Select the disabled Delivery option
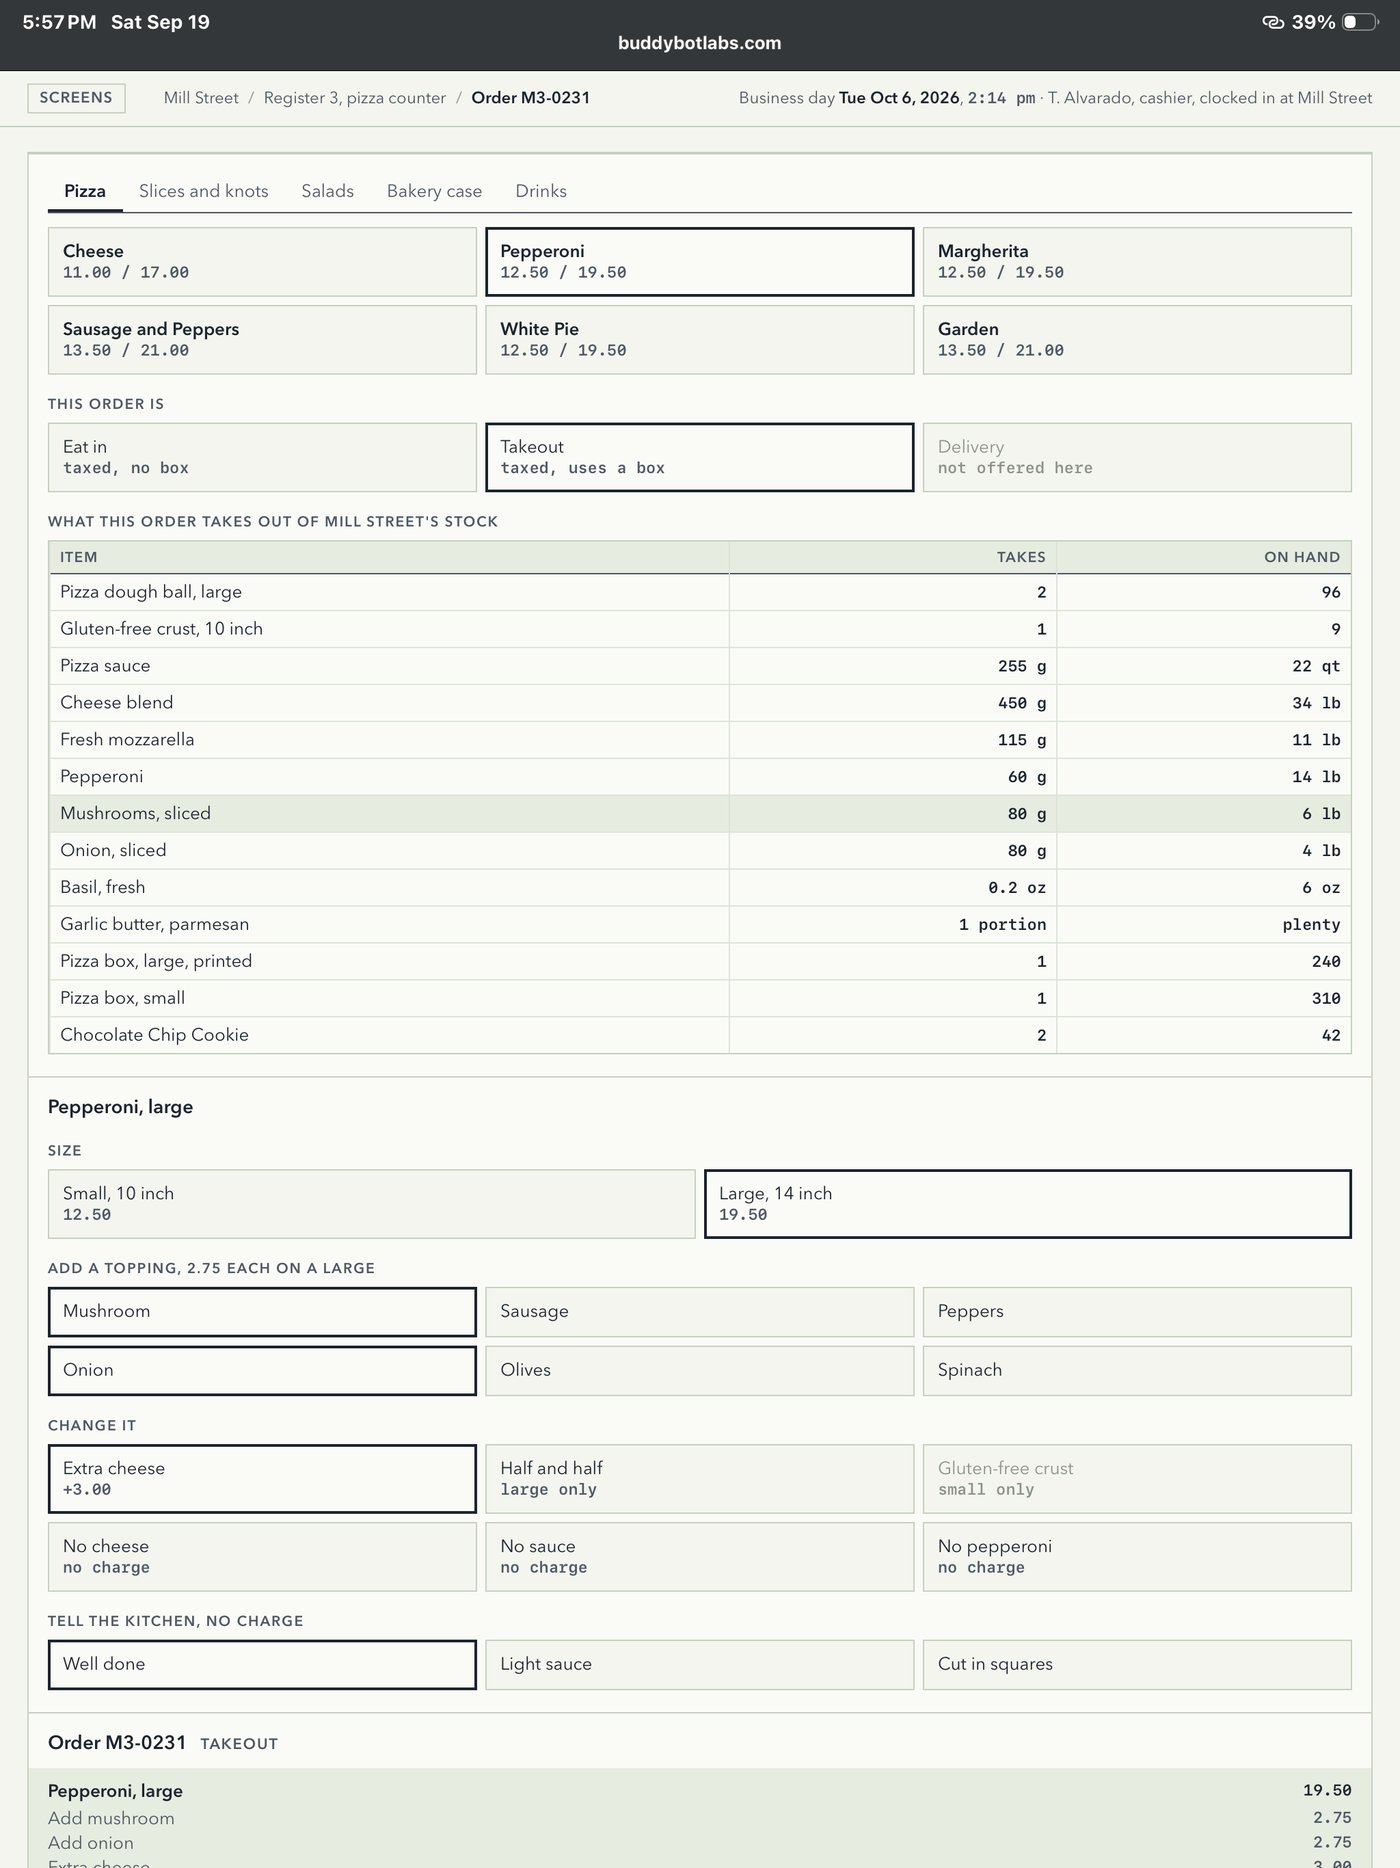The image size is (1400, 1868). pyautogui.click(x=1137, y=457)
